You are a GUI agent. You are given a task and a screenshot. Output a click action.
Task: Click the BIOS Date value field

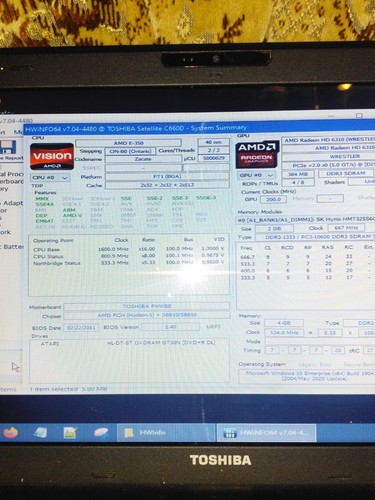point(81,327)
